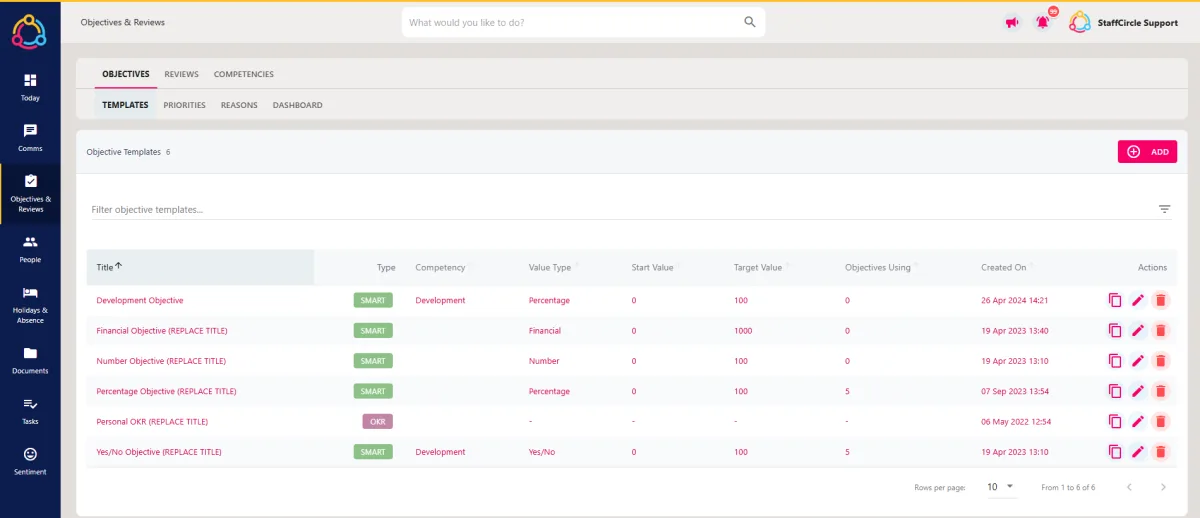
Task: Delete the Percentage Objective template
Action: point(1160,391)
